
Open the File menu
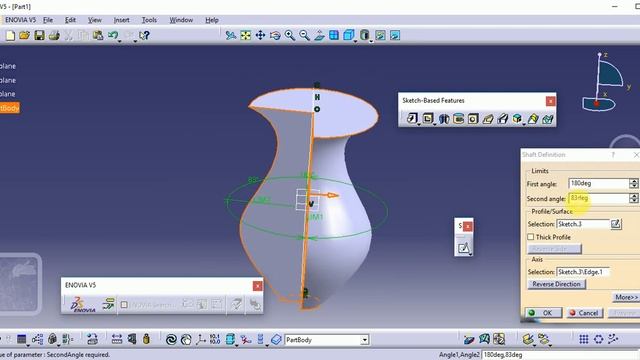click(48, 20)
